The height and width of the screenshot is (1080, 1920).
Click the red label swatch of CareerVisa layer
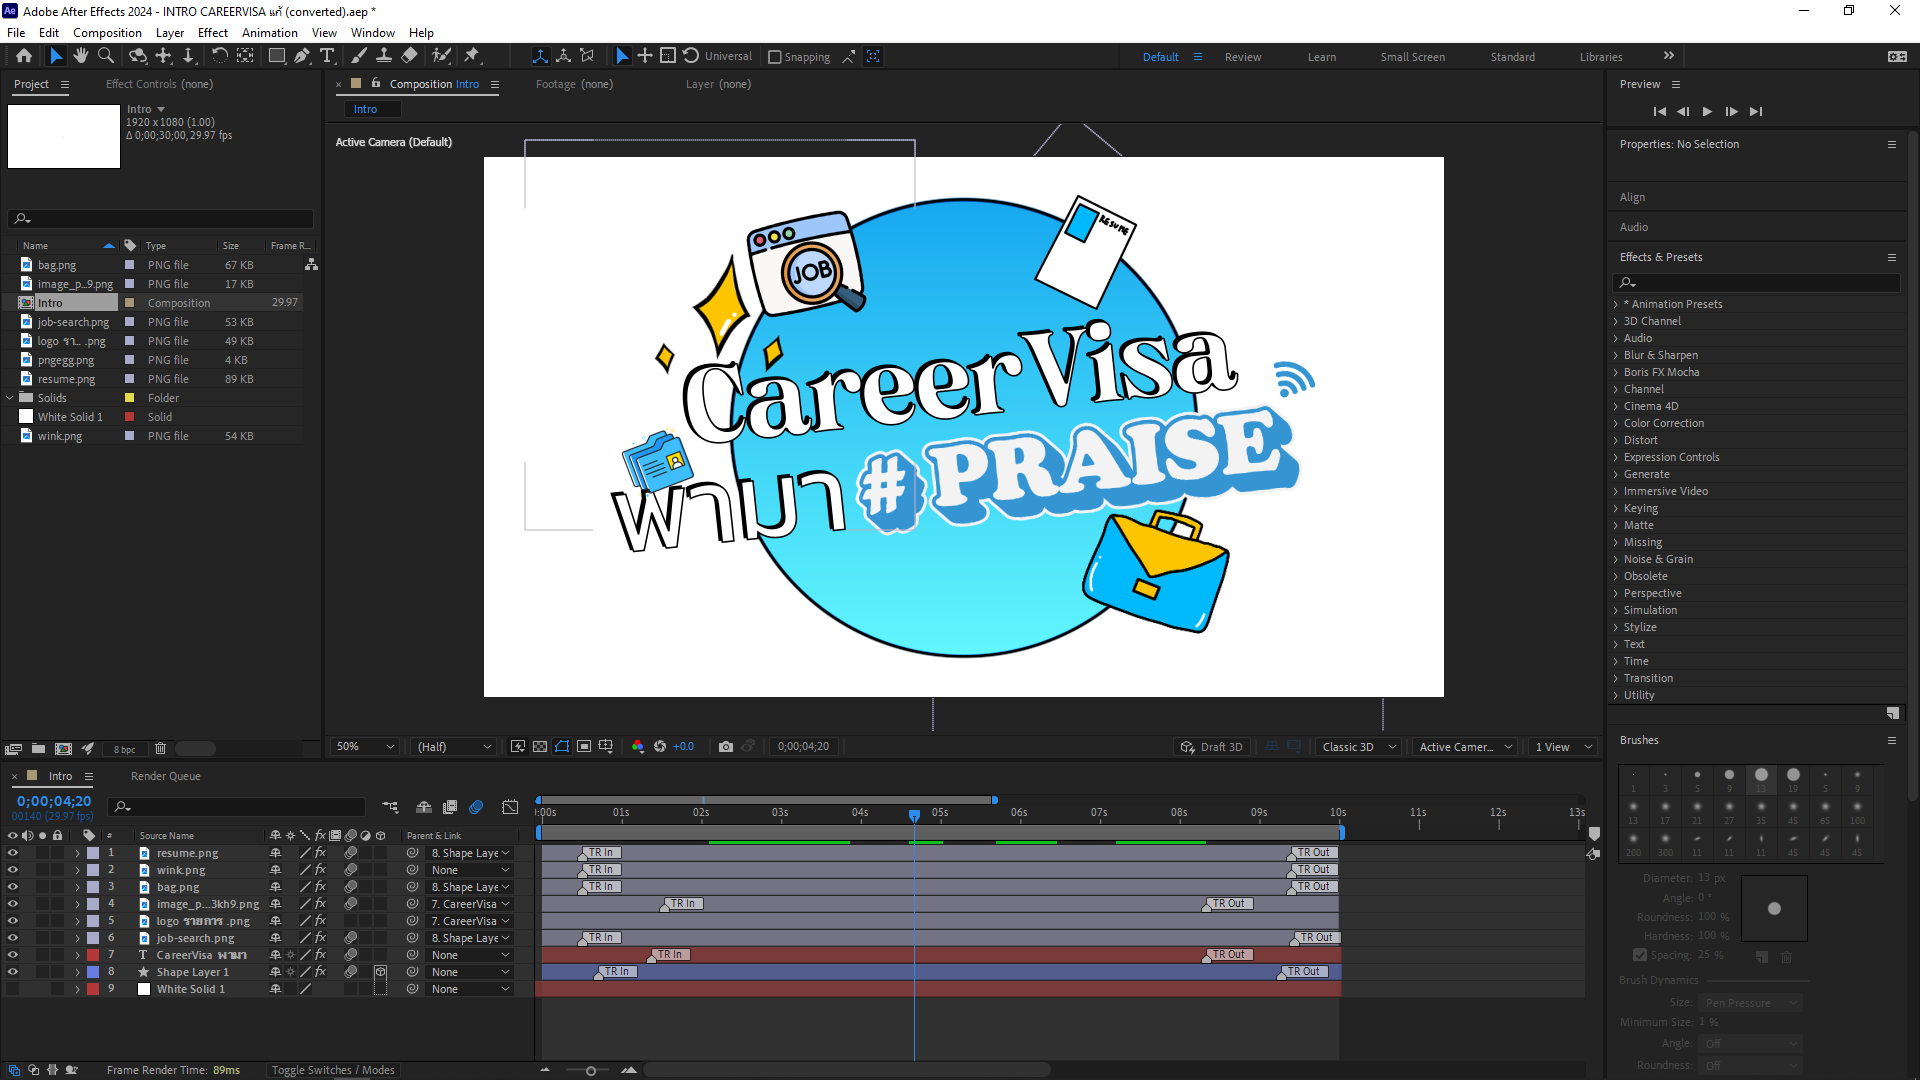click(93, 955)
